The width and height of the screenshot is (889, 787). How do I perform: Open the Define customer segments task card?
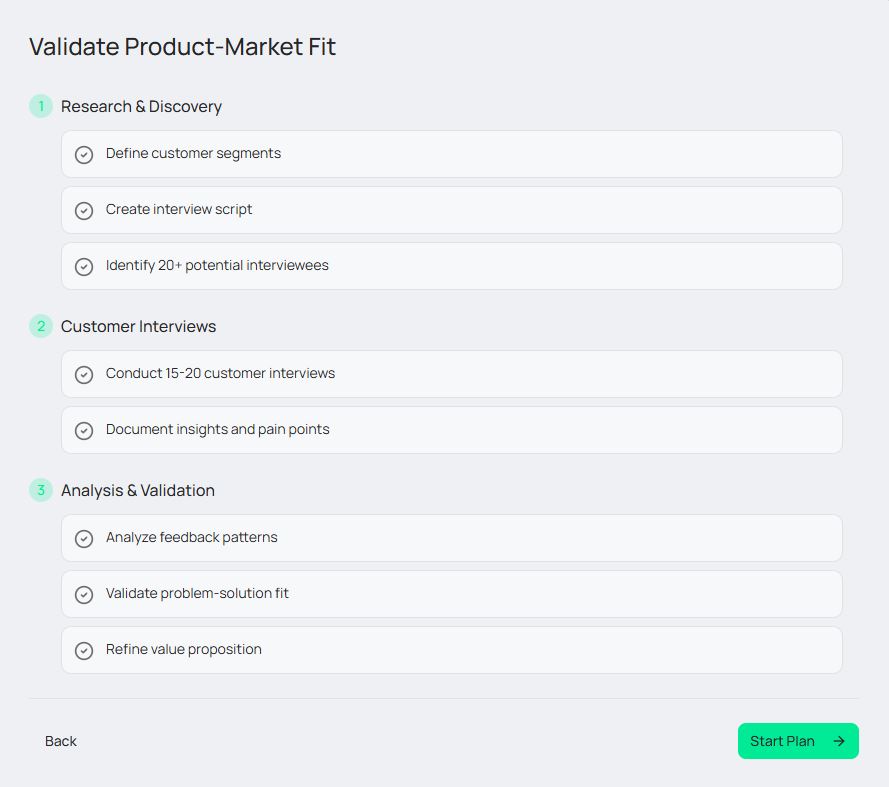tap(451, 154)
